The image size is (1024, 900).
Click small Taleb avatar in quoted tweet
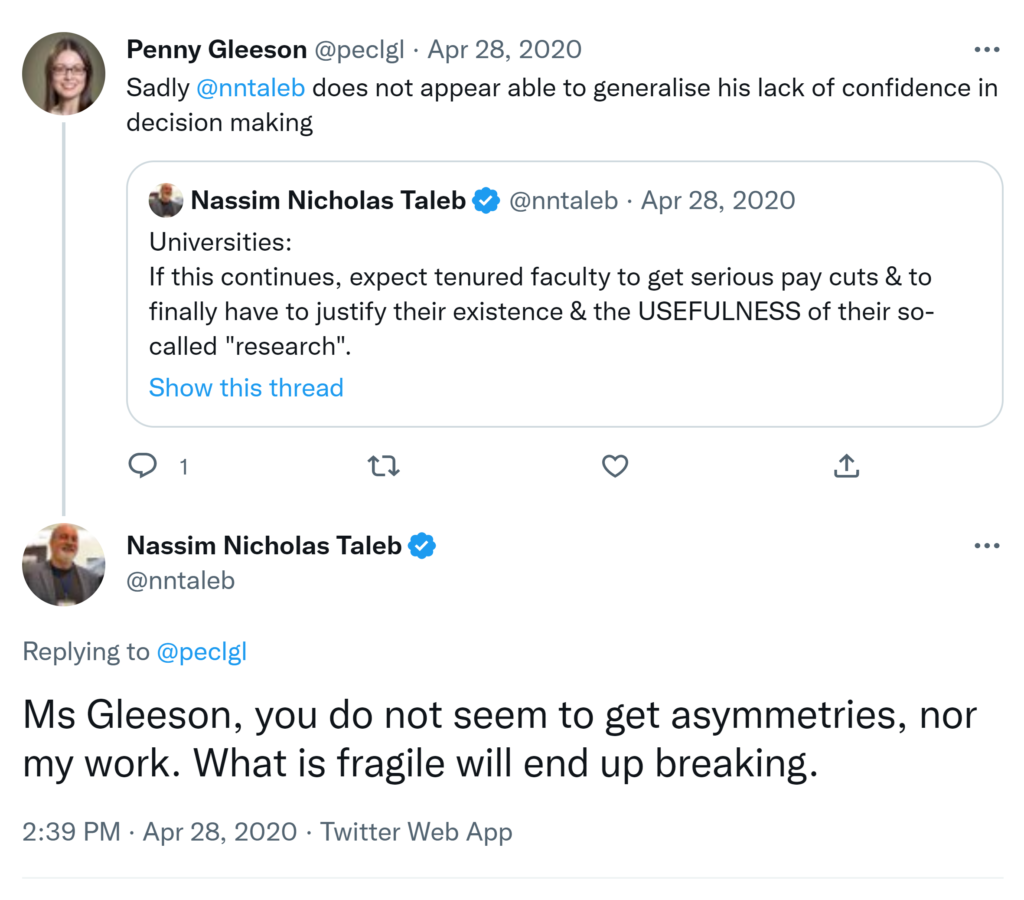coord(166,201)
